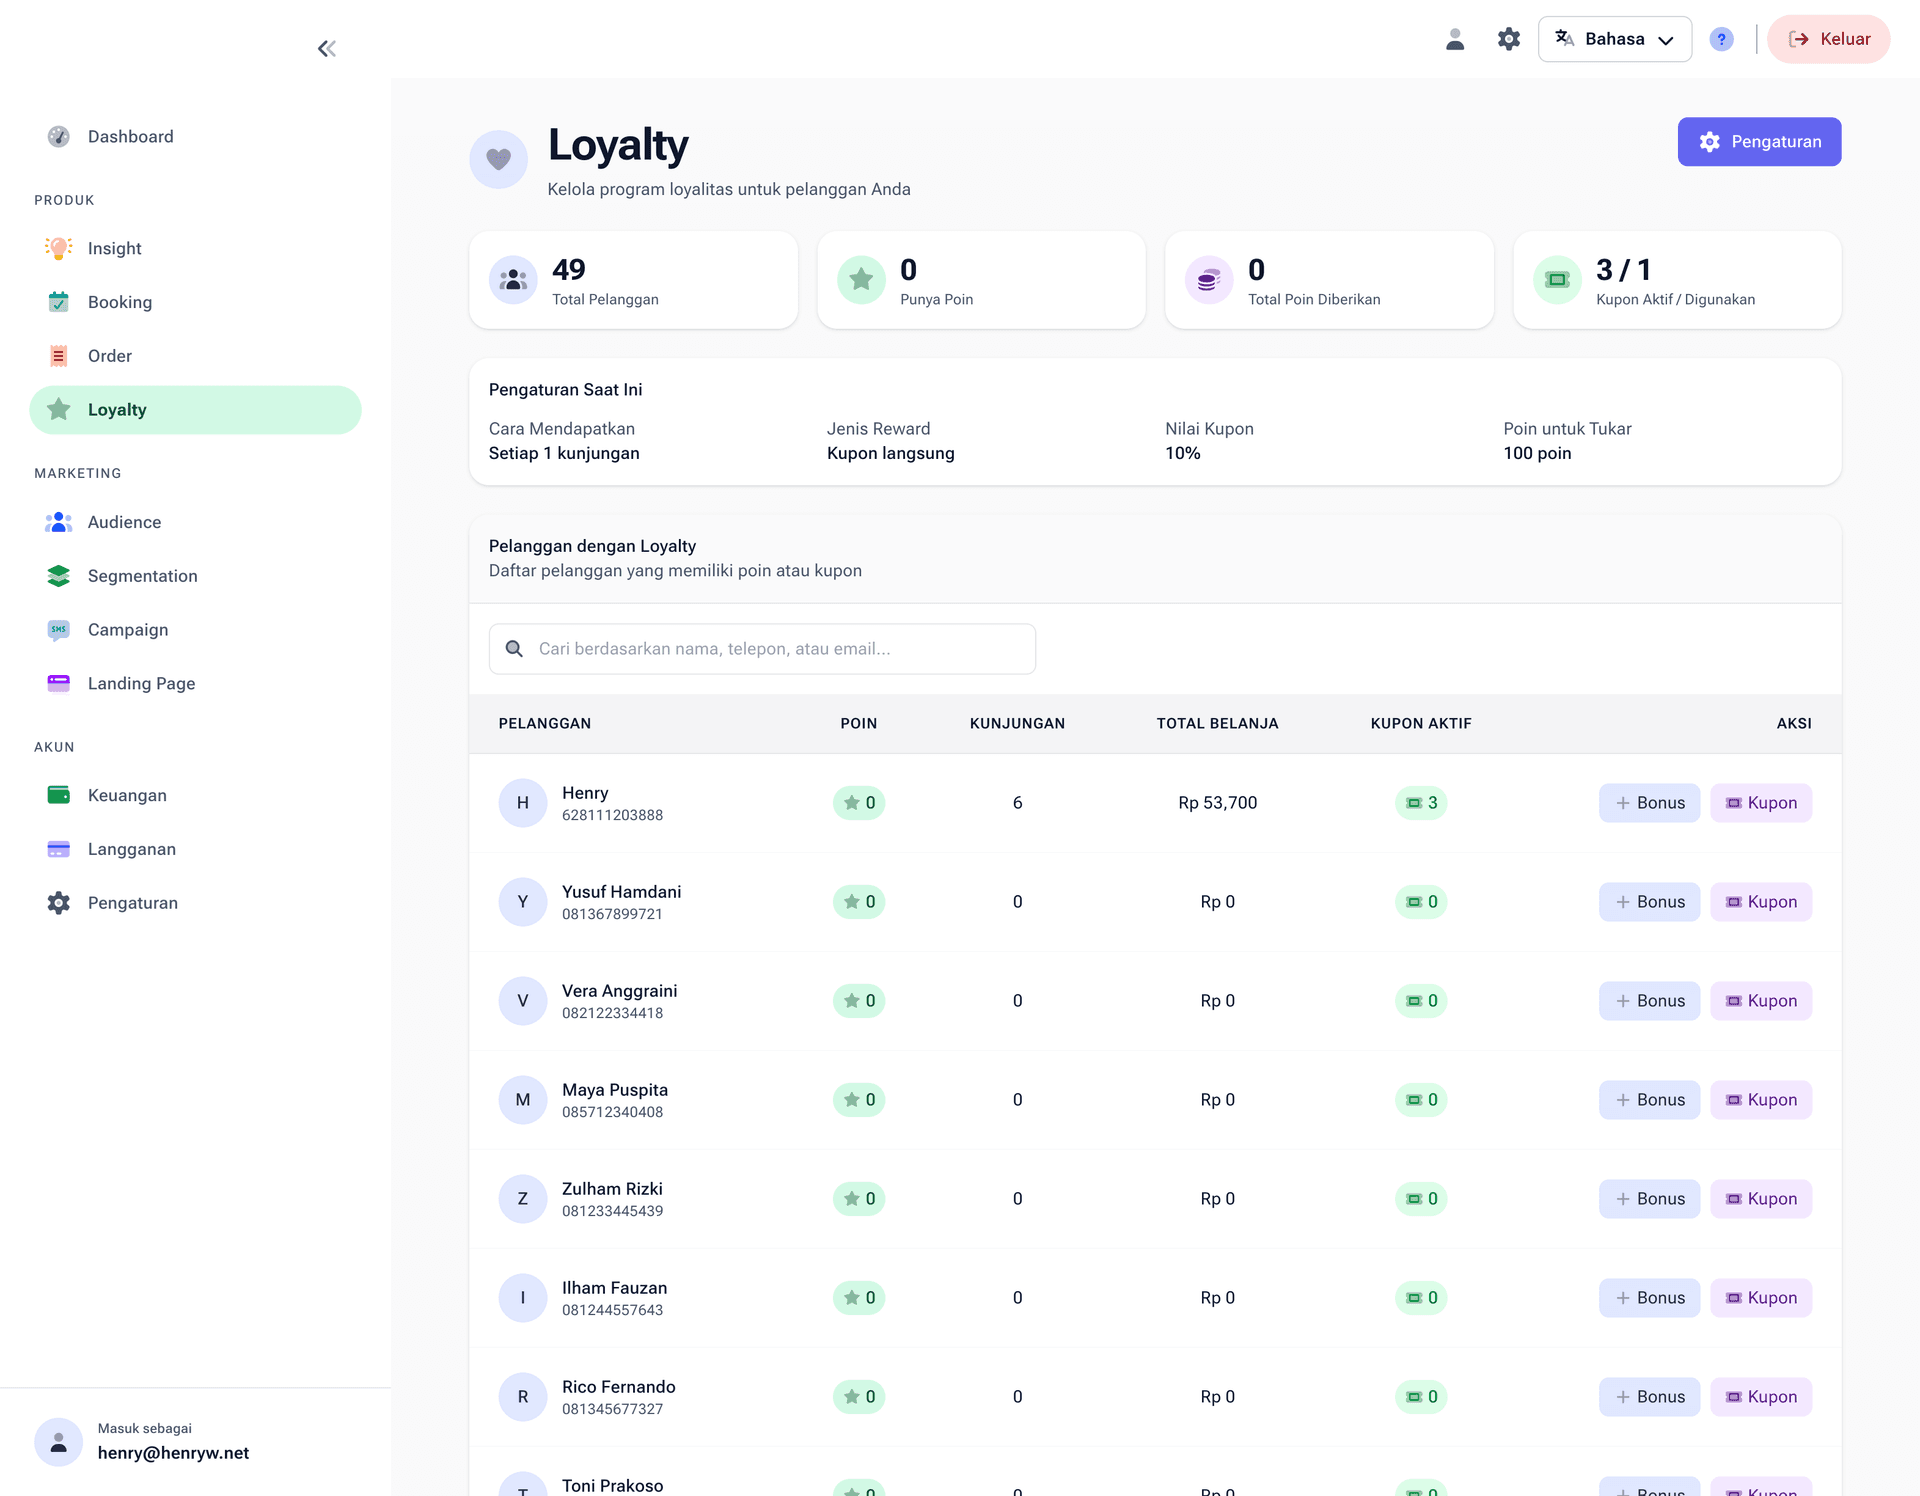Collapse the sidebar with the chevron arrows
1920x1496 pixels.
[326, 47]
